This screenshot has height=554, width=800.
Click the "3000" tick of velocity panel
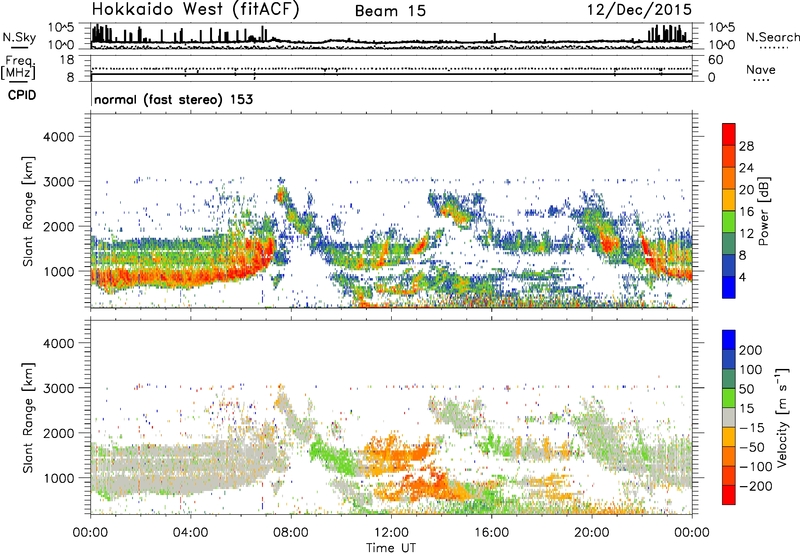(x=58, y=388)
